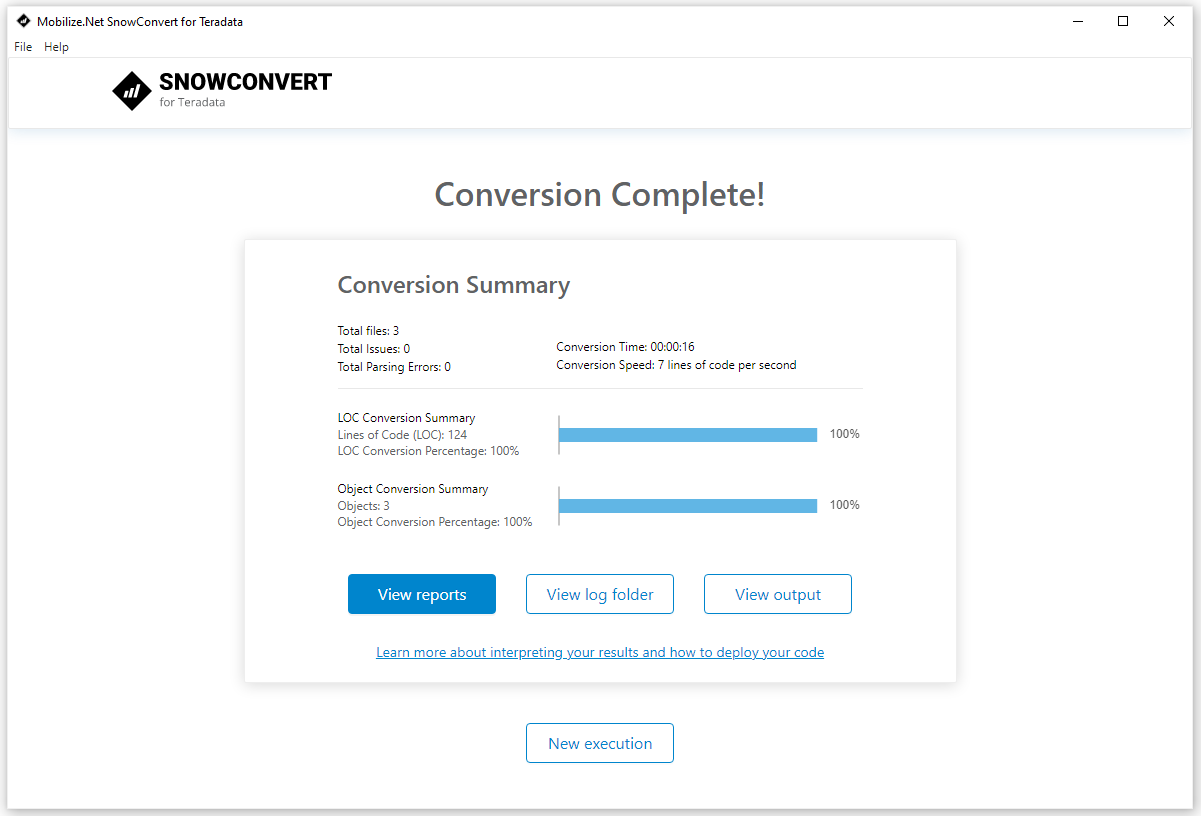Close the SnowConvert window
This screenshot has height=816, width=1201.
tap(1169, 21)
